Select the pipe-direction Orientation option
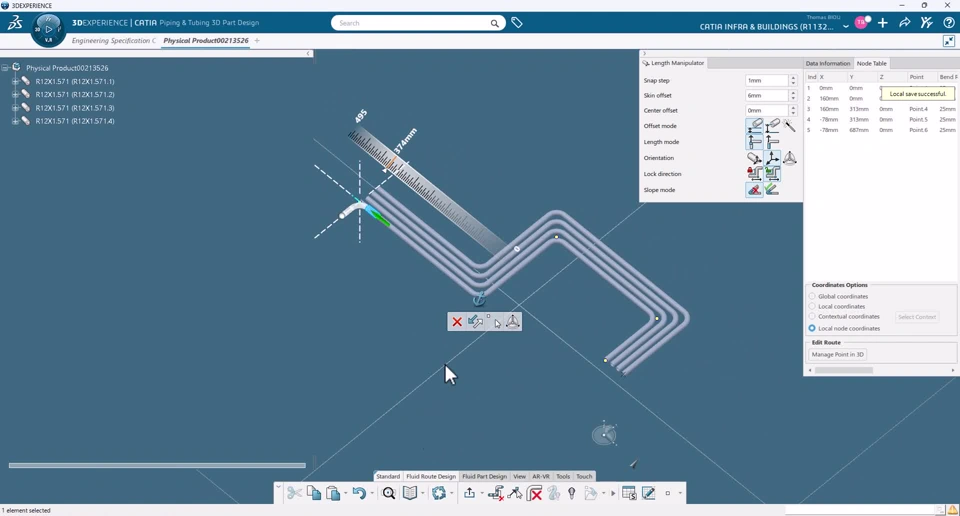 pyautogui.click(x=754, y=158)
